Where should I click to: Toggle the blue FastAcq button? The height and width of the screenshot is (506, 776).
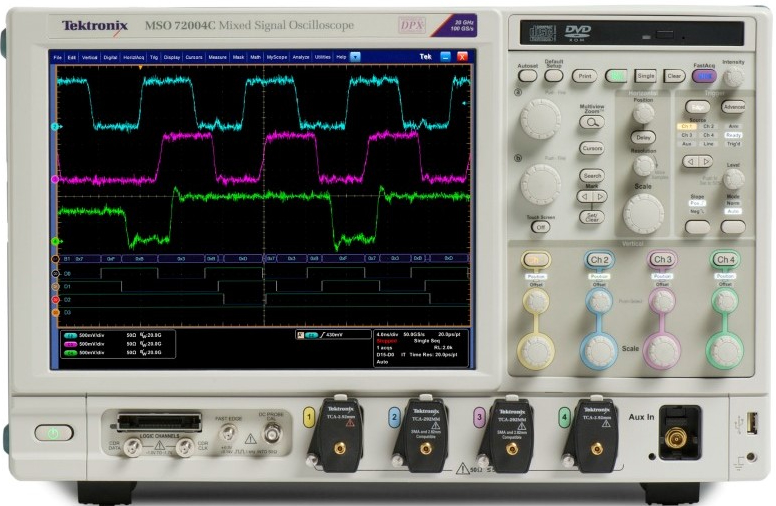point(705,76)
